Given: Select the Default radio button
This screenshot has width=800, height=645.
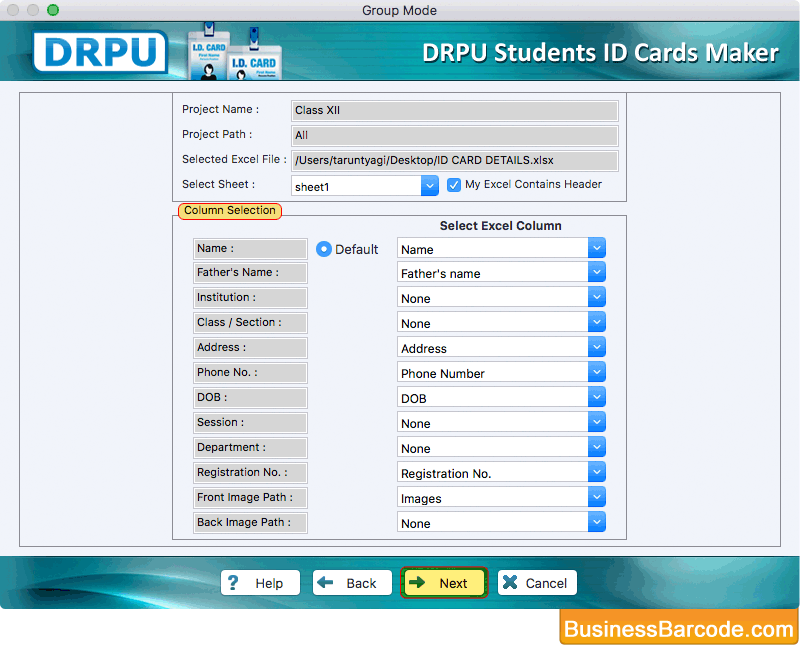Looking at the screenshot, I should 323,249.
